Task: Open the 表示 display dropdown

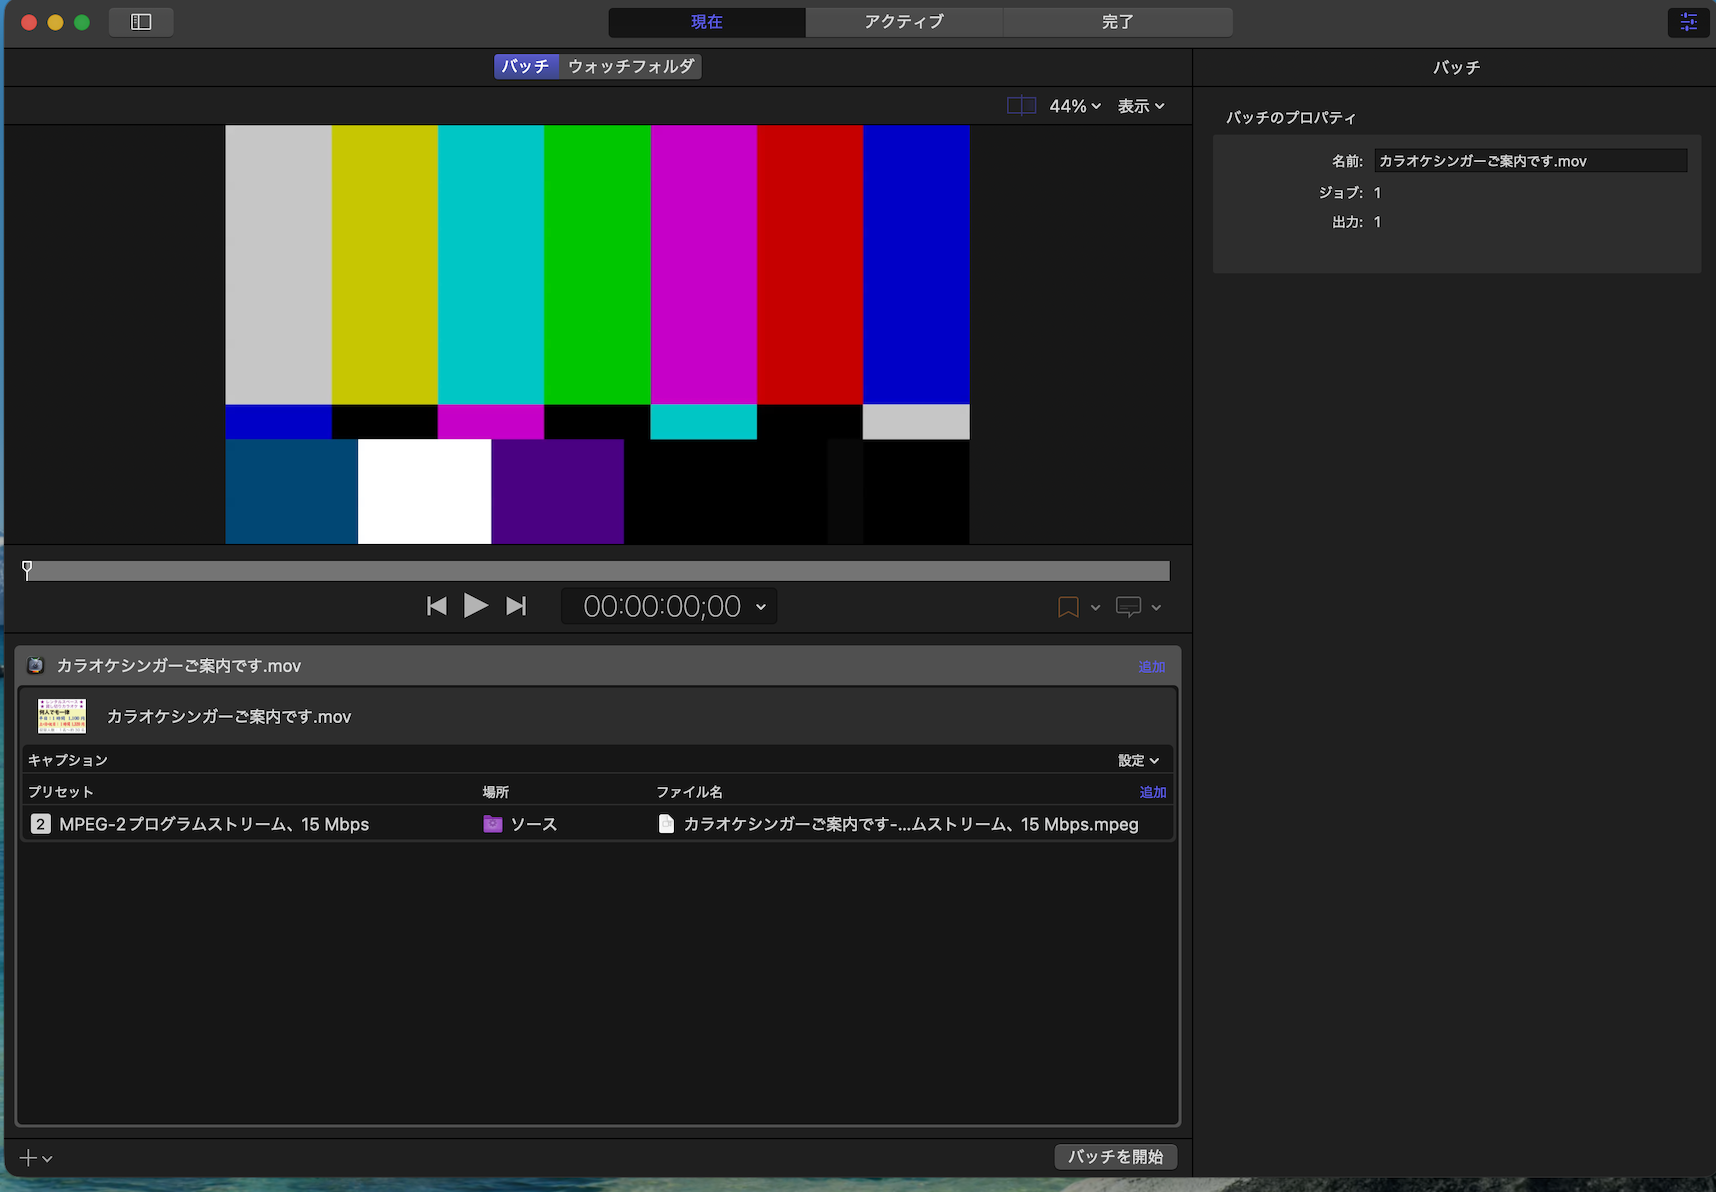Action: pyautogui.click(x=1141, y=106)
